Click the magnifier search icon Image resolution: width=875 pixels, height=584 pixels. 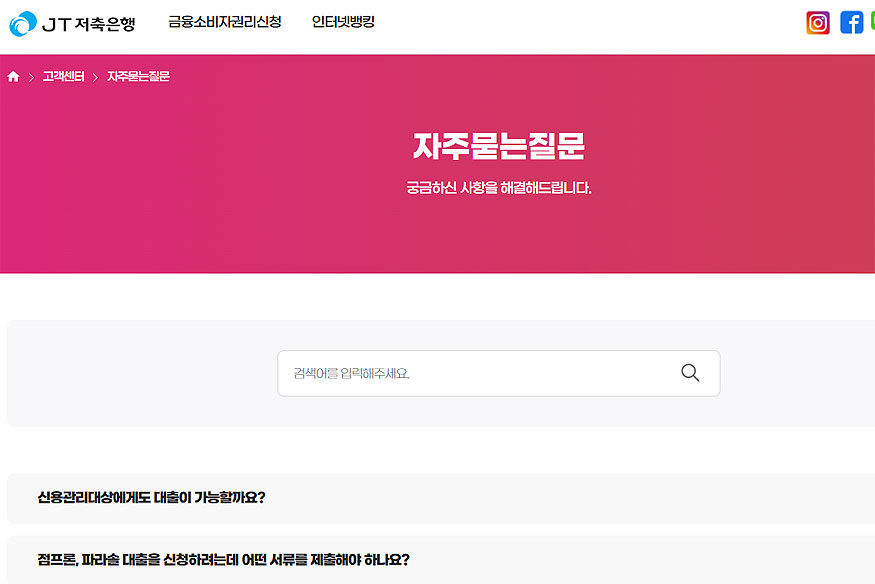[x=690, y=373]
